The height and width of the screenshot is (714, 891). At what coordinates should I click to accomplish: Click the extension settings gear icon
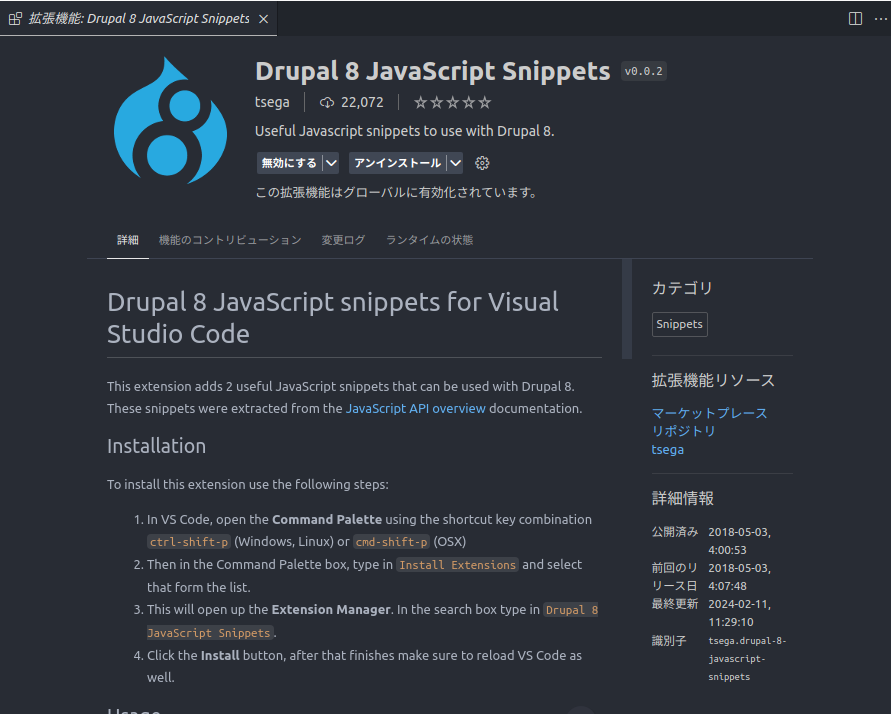(x=482, y=163)
